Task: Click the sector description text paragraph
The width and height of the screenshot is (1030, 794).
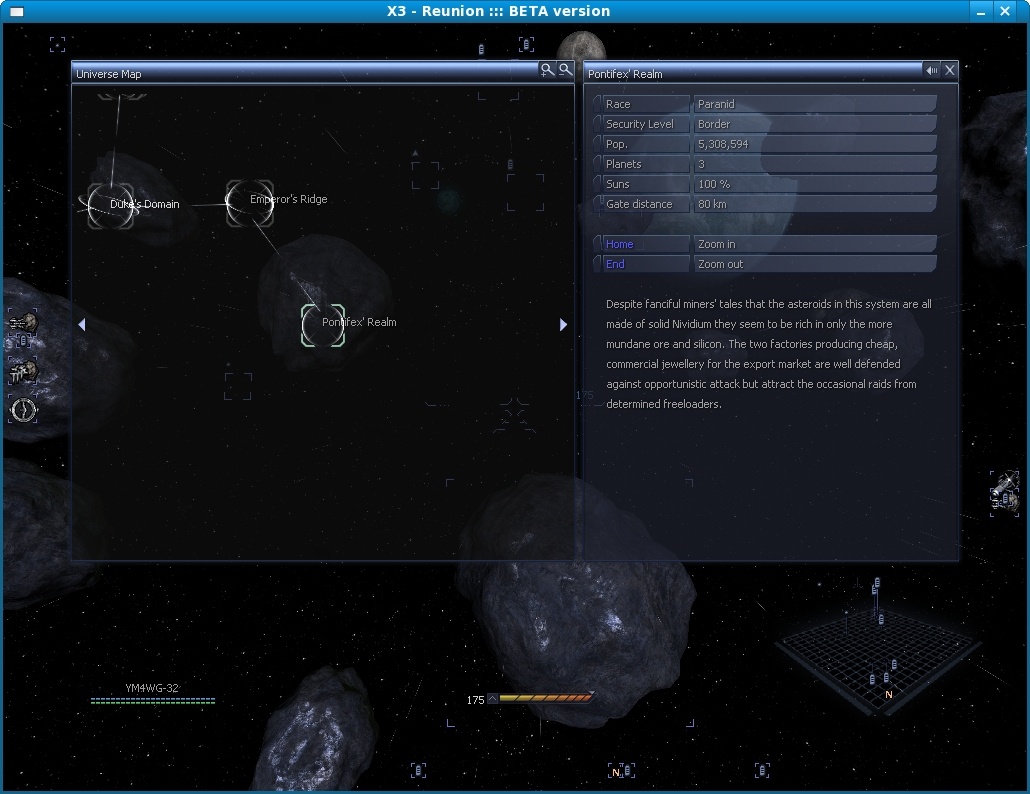Action: click(x=769, y=354)
